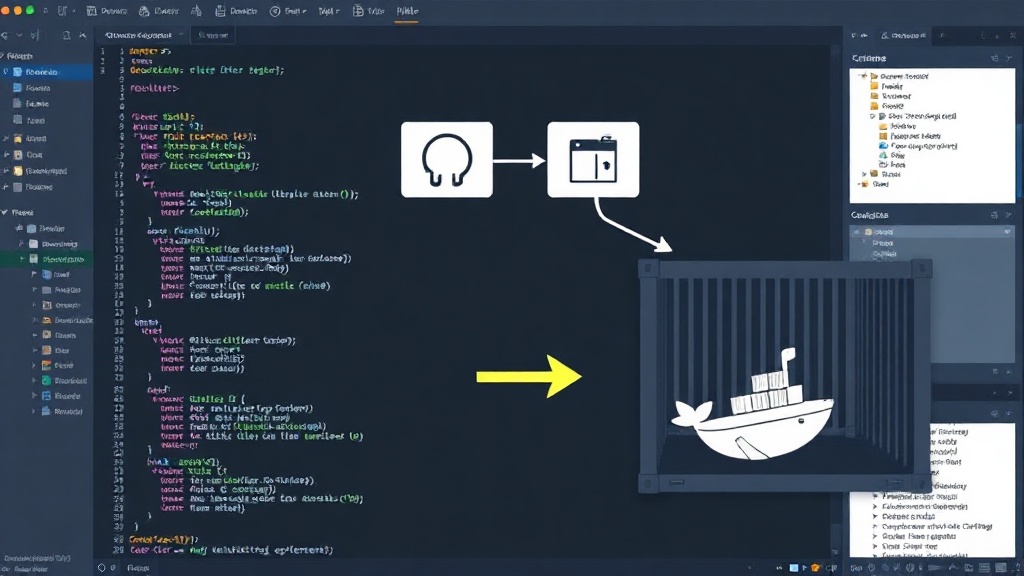Close the right panel with top-right X
The width and height of the screenshot is (1024, 576).
(x=1013, y=35)
